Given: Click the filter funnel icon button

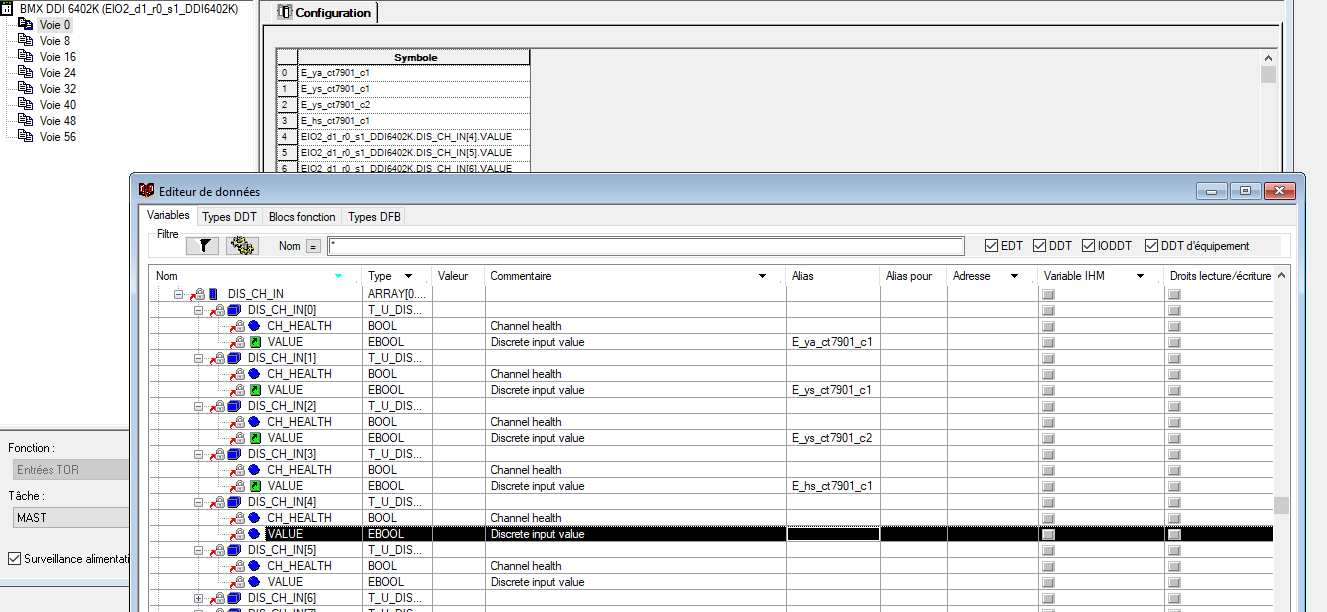Looking at the screenshot, I should point(202,245).
